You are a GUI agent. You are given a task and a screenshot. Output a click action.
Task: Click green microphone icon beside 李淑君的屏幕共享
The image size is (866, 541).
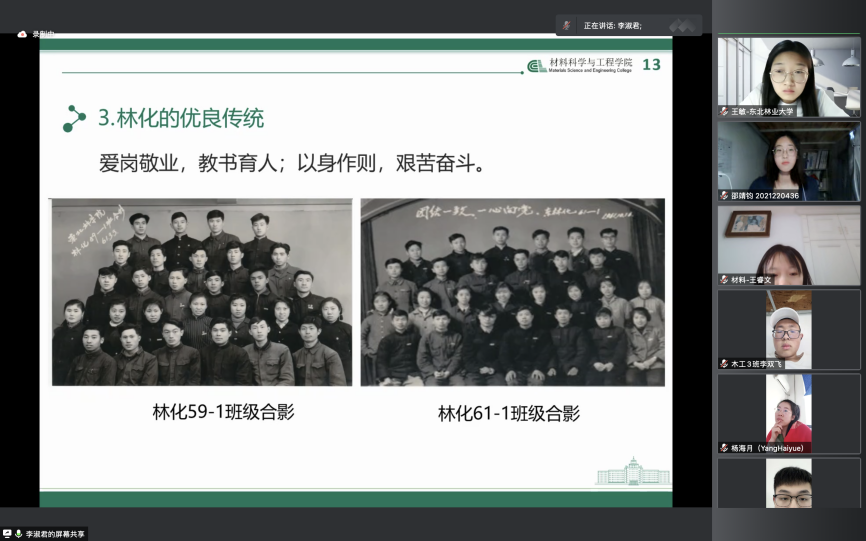click(18, 534)
